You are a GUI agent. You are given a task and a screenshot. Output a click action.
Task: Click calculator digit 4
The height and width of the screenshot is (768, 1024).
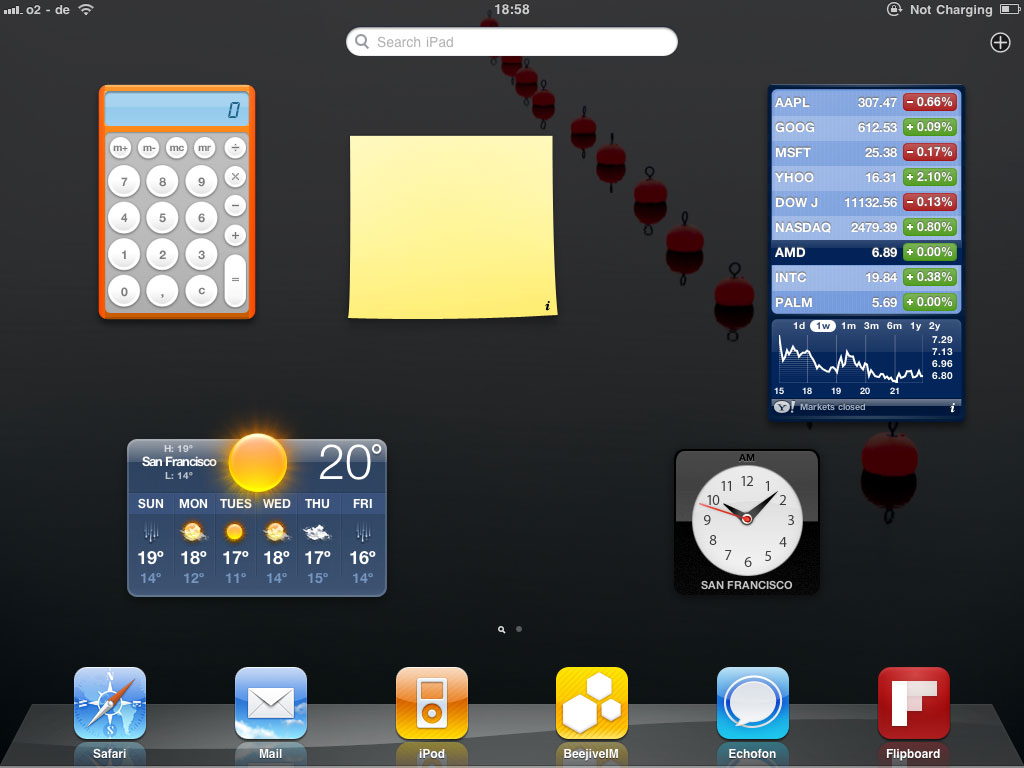tap(124, 218)
